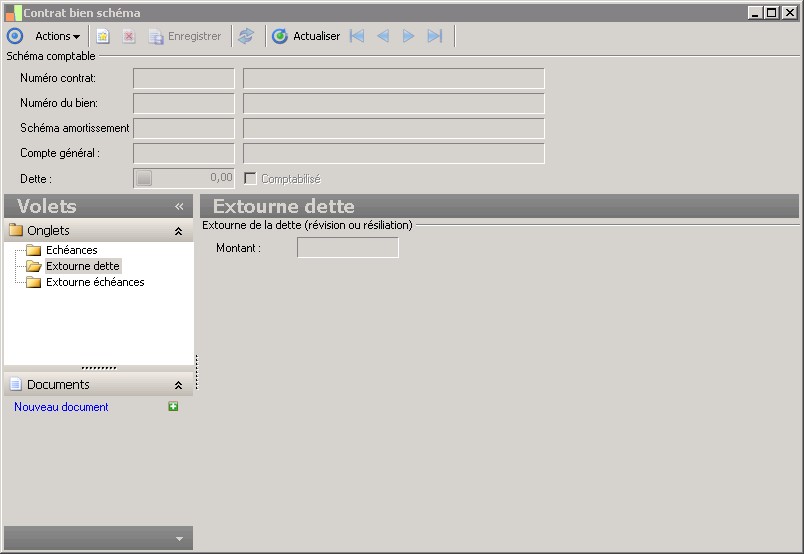
Task: Go to the first record
Action: (357, 36)
